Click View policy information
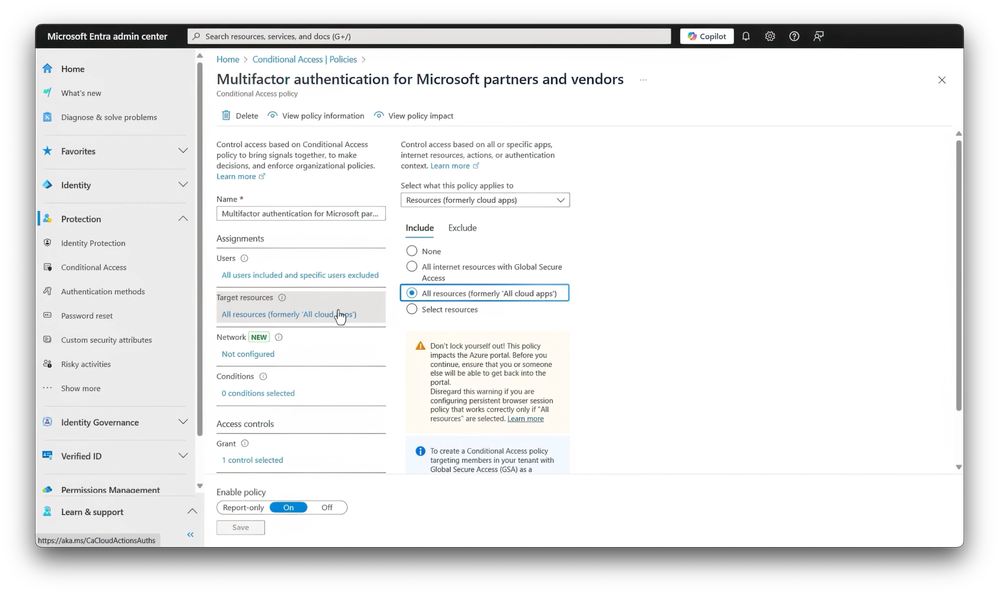 tap(316, 116)
